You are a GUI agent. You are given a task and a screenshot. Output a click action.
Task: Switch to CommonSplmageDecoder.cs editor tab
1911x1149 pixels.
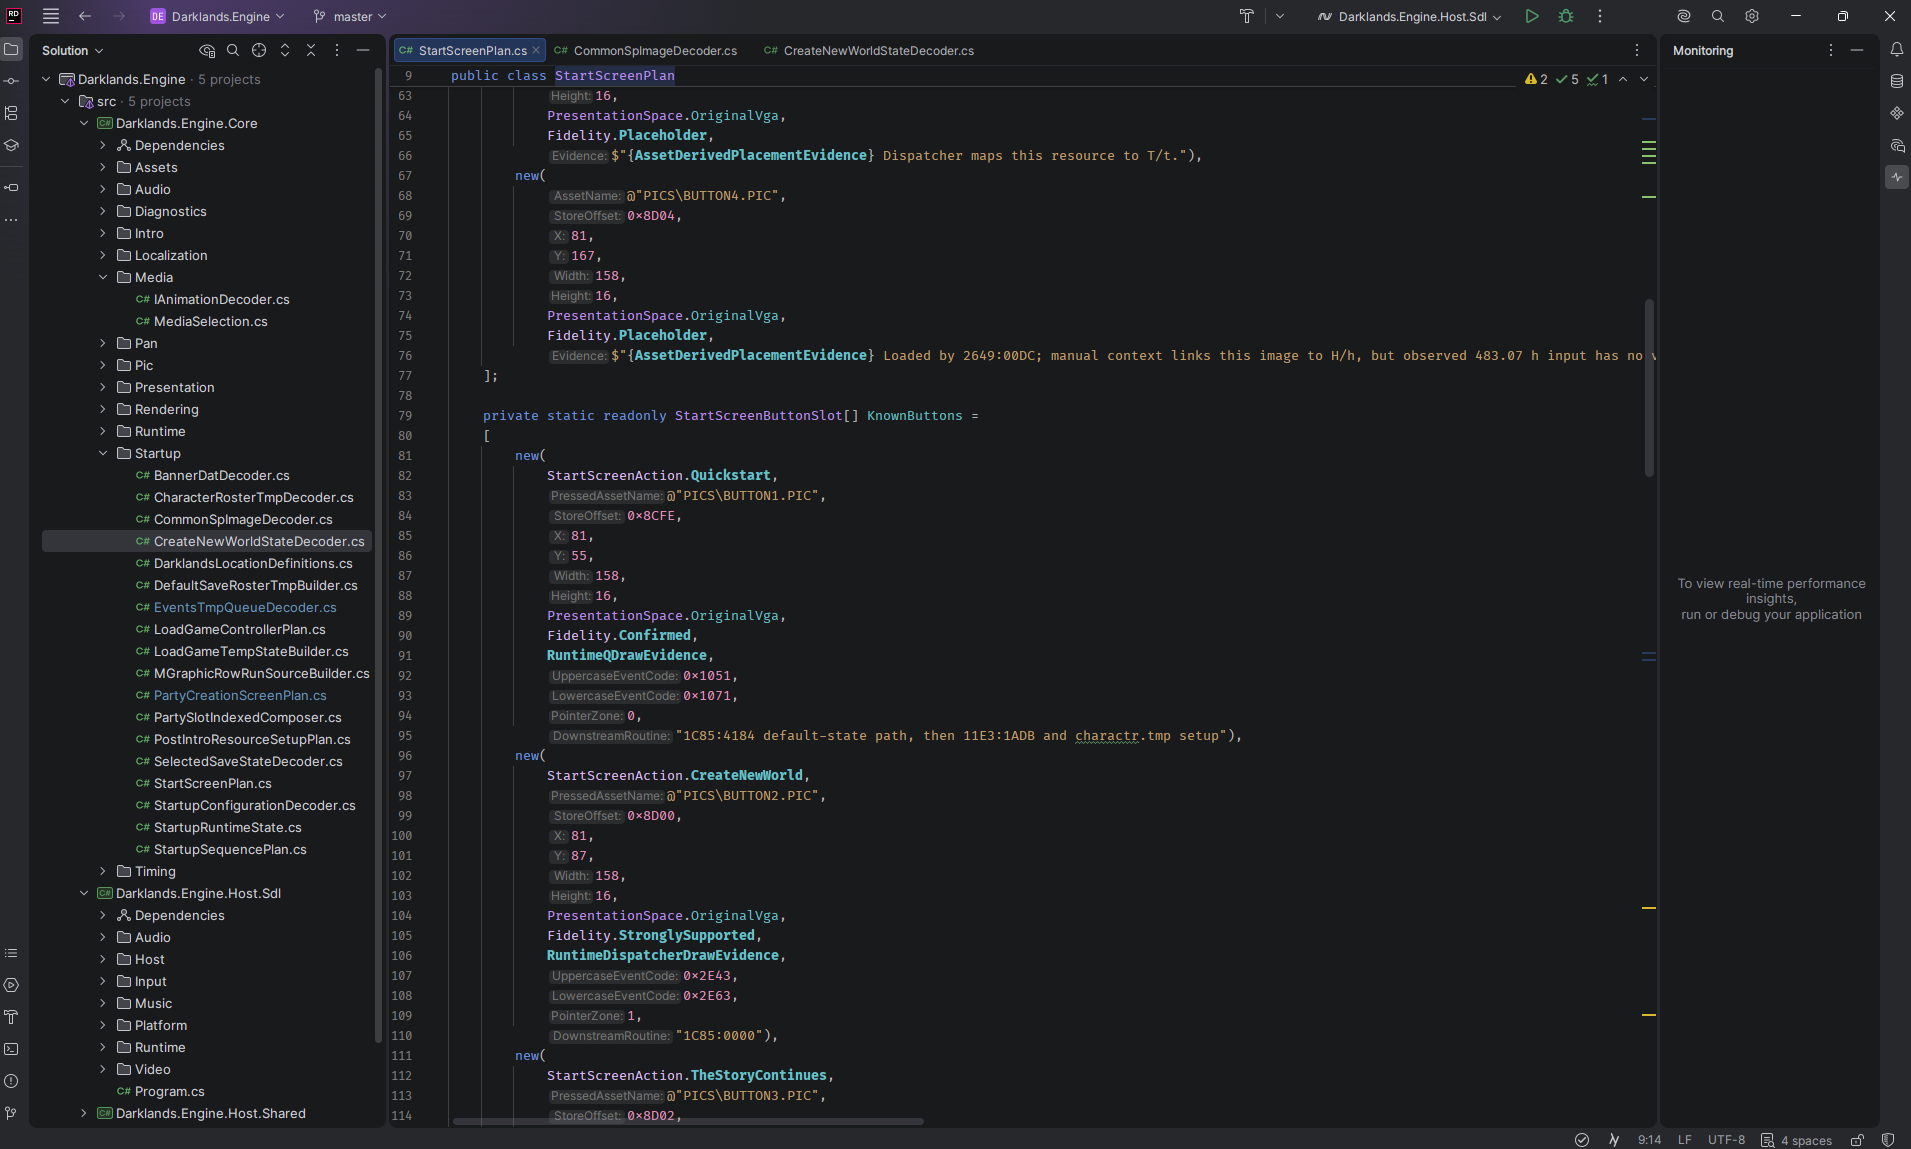[x=646, y=50]
